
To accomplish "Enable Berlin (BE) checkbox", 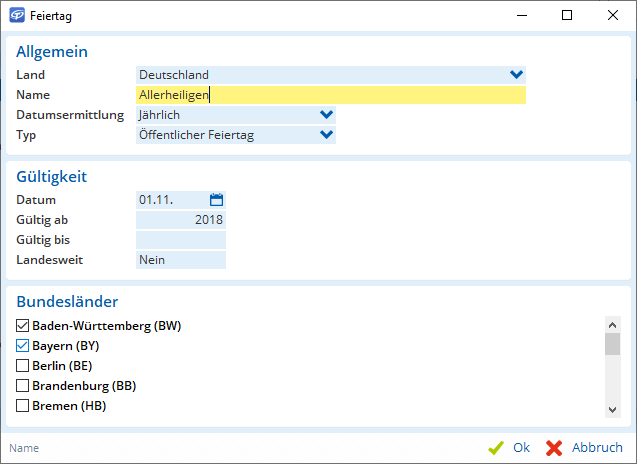I will 23,366.
